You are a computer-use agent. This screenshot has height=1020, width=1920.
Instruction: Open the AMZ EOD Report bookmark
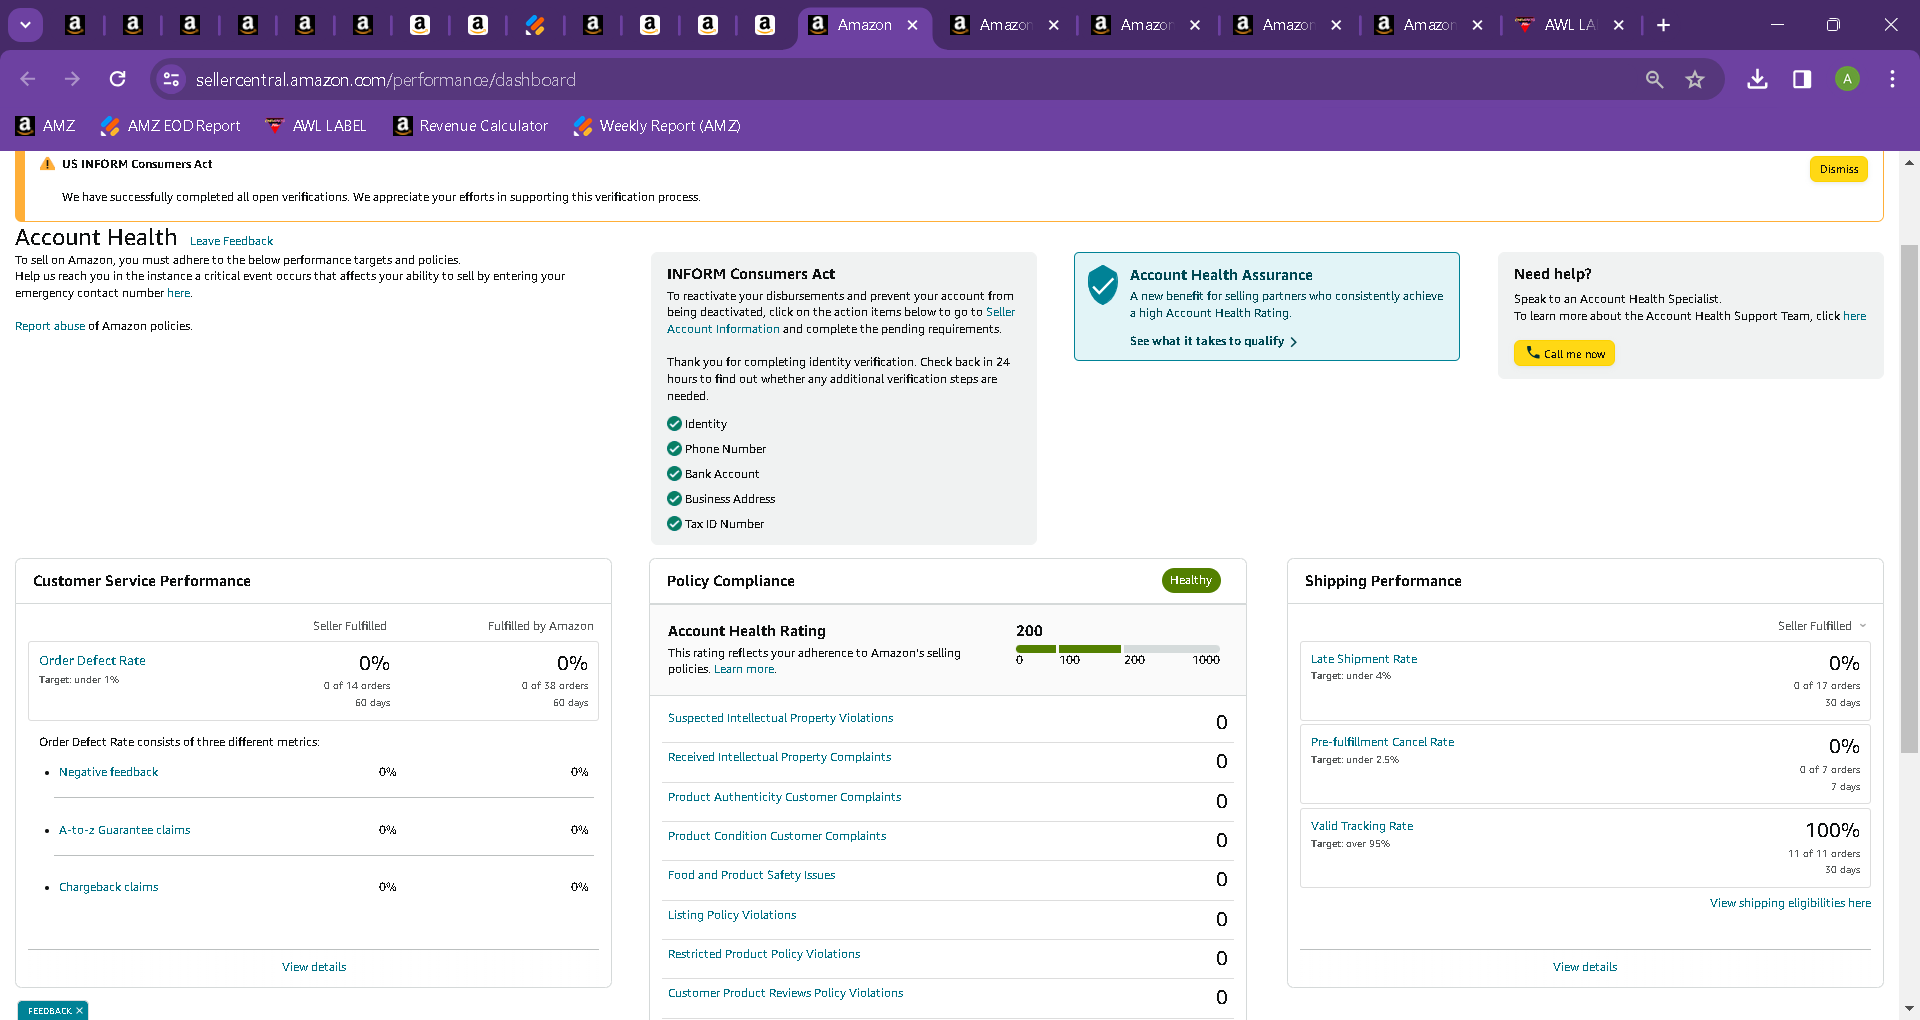point(170,126)
